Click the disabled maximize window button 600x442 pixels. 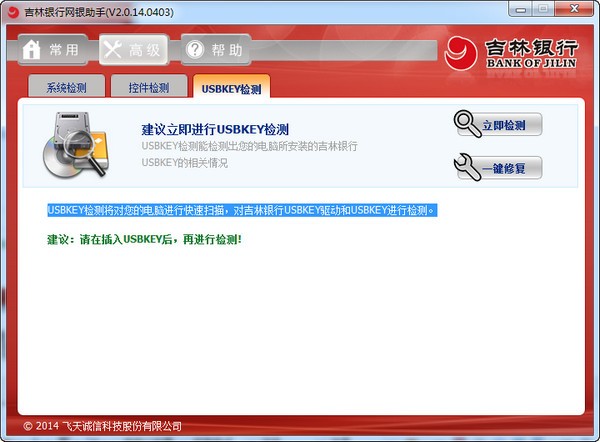[x=543, y=9]
